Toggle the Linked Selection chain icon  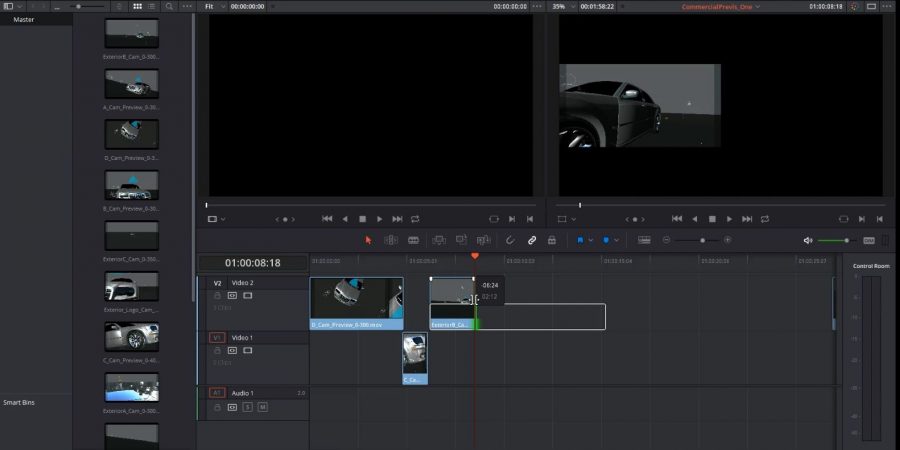pos(532,240)
